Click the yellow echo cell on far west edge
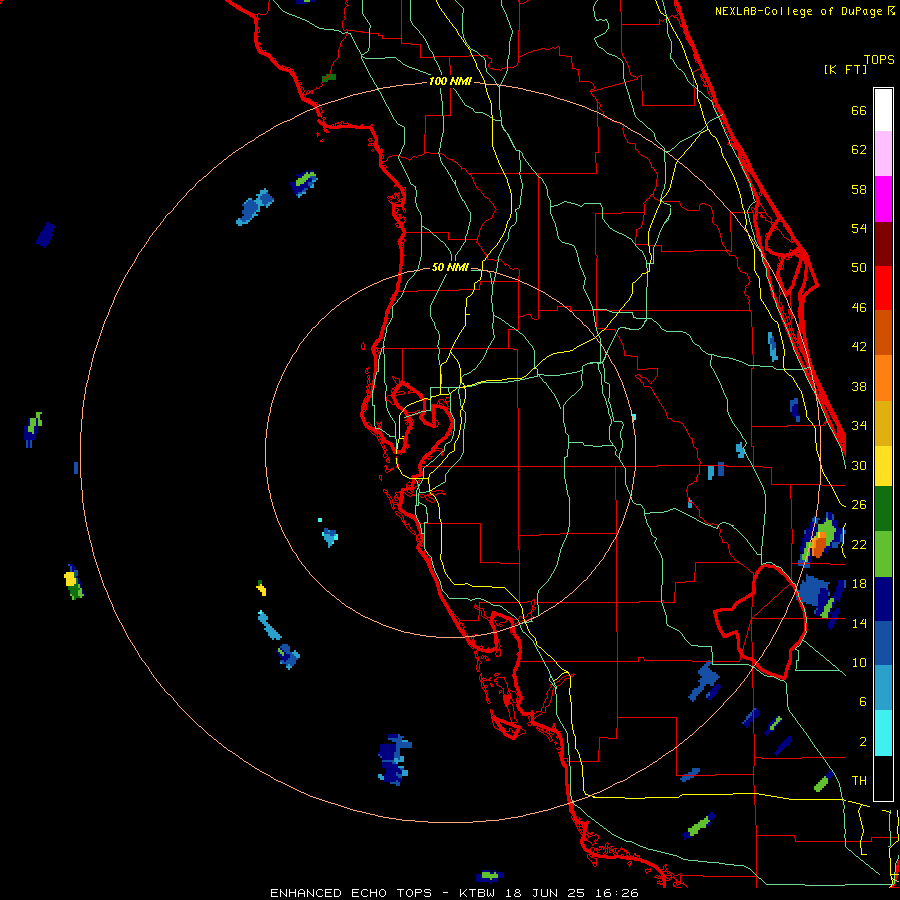 pos(72,581)
